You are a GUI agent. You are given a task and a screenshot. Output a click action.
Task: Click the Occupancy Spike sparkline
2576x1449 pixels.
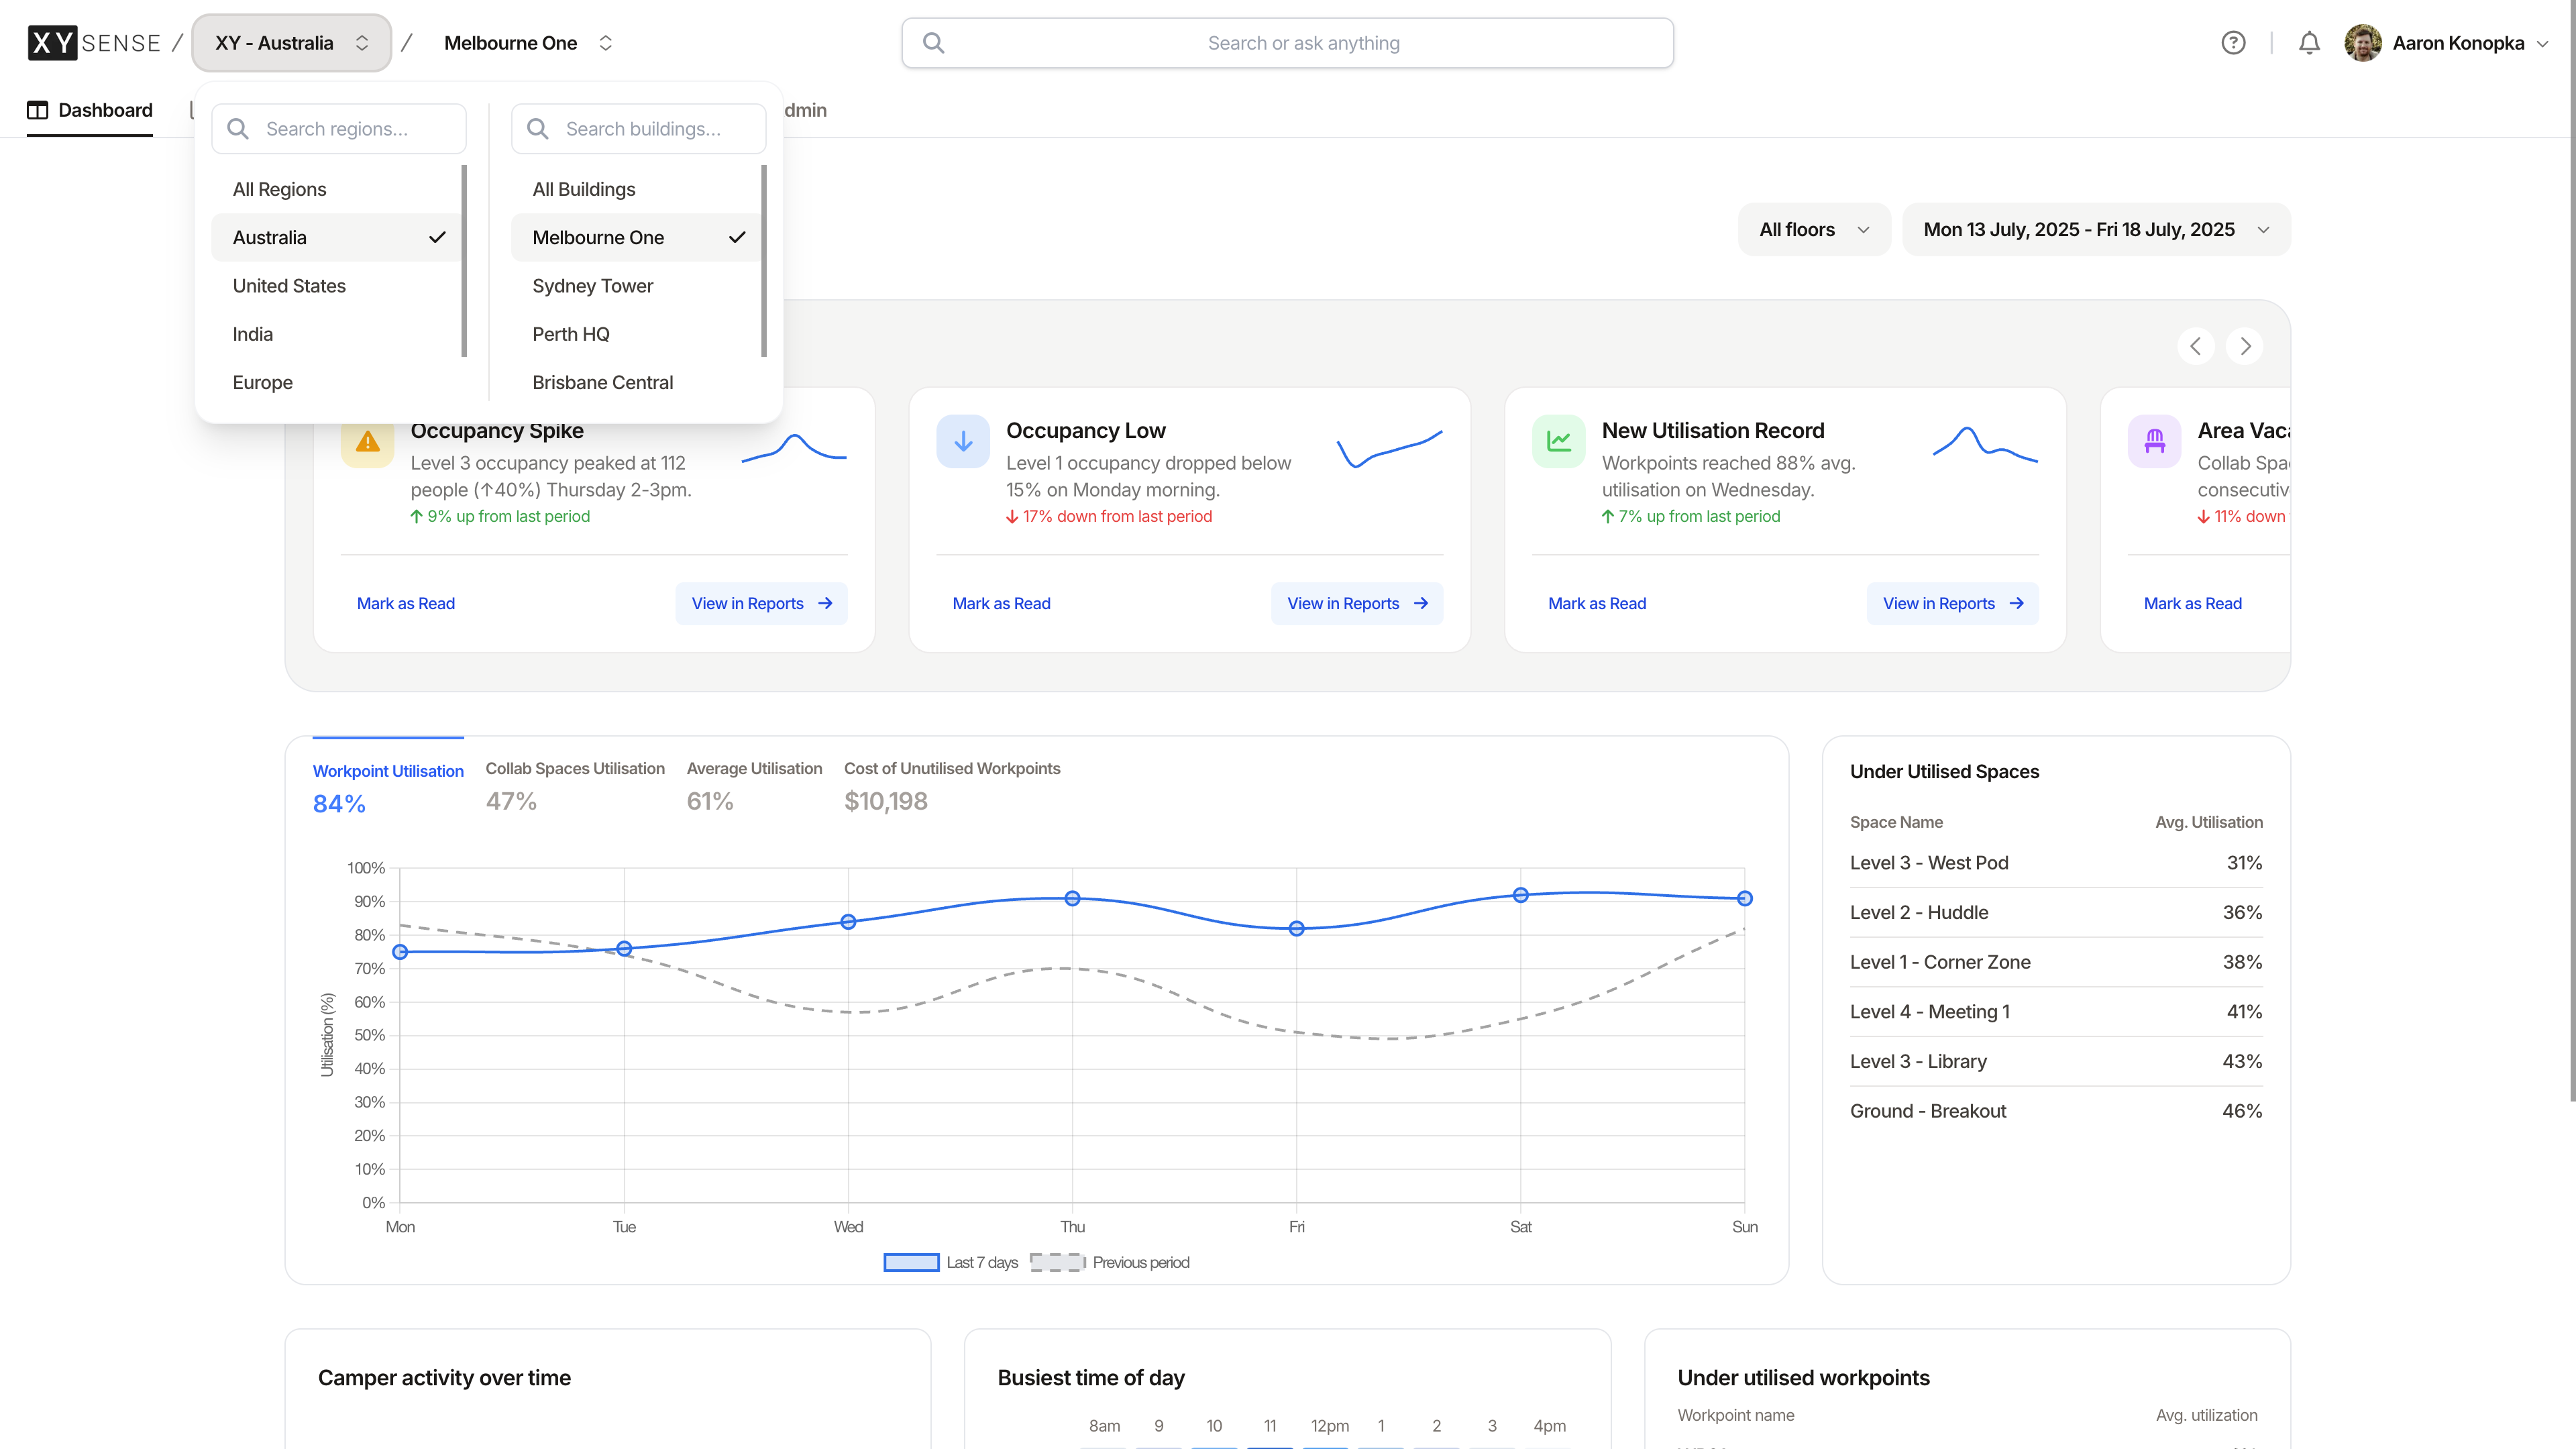794,448
